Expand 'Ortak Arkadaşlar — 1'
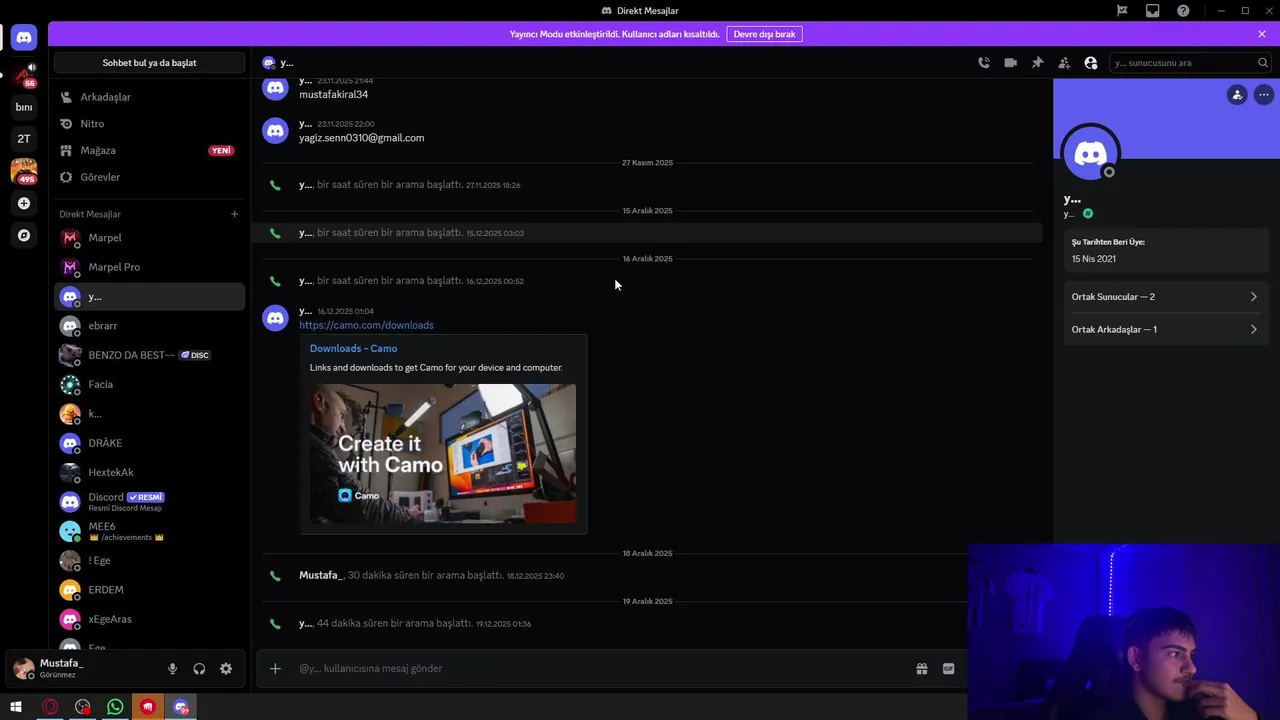The width and height of the screenshot is (1280, 720). (1165, 329)
